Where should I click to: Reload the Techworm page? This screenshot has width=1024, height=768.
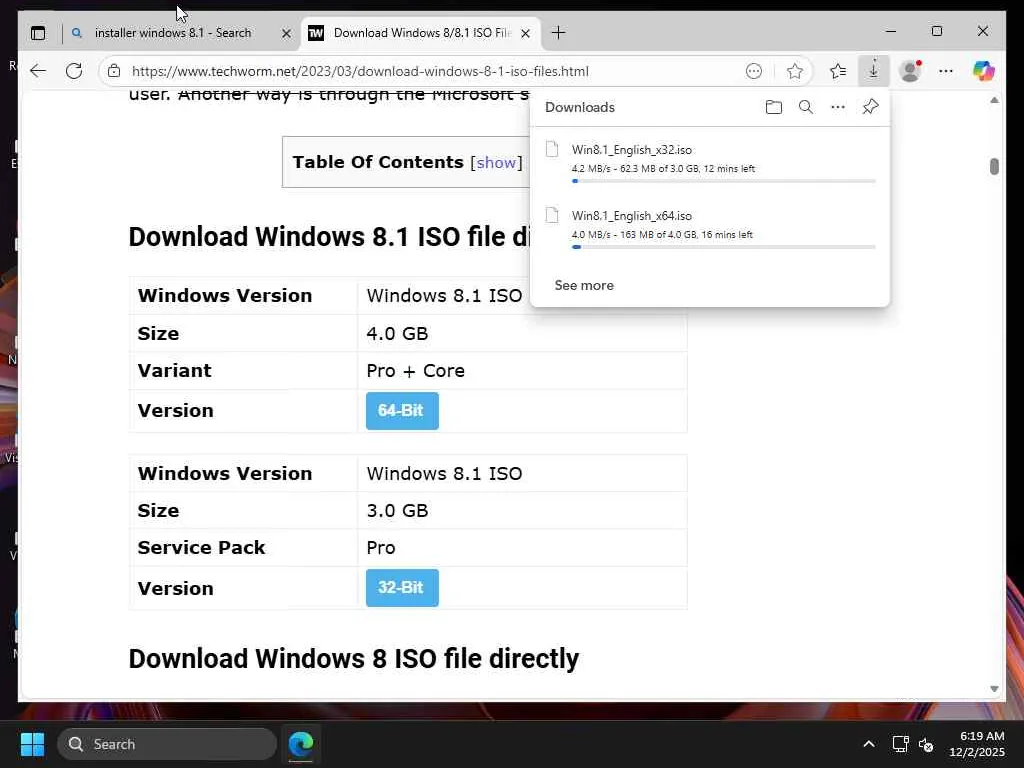74,71
